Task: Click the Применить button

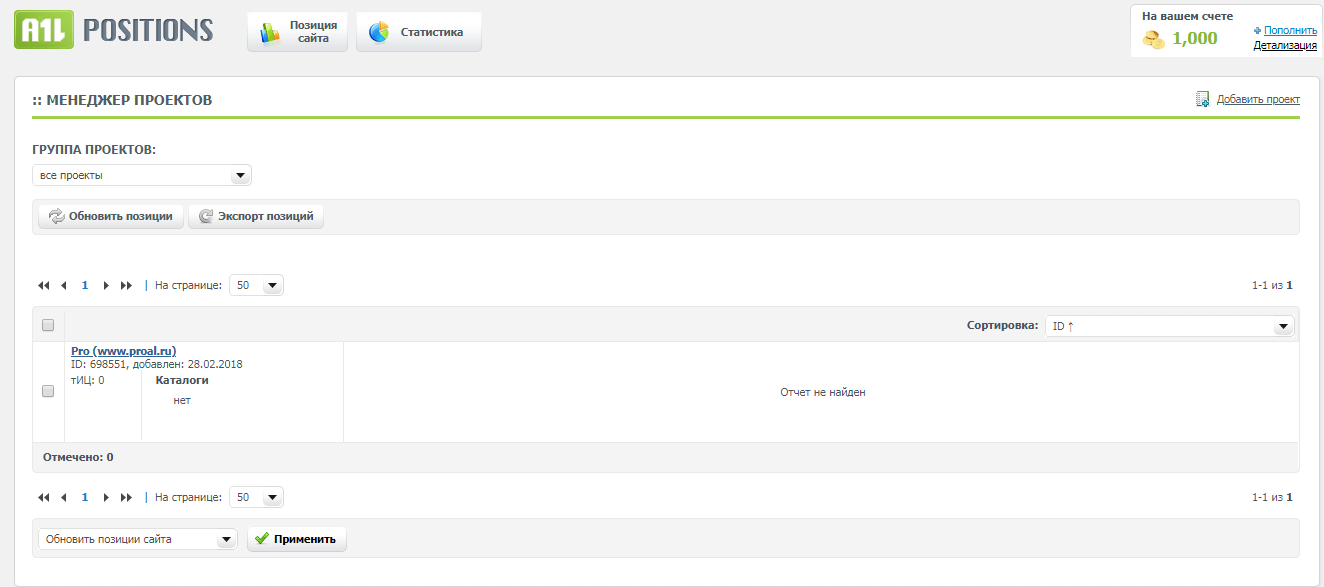Action: 297,539
